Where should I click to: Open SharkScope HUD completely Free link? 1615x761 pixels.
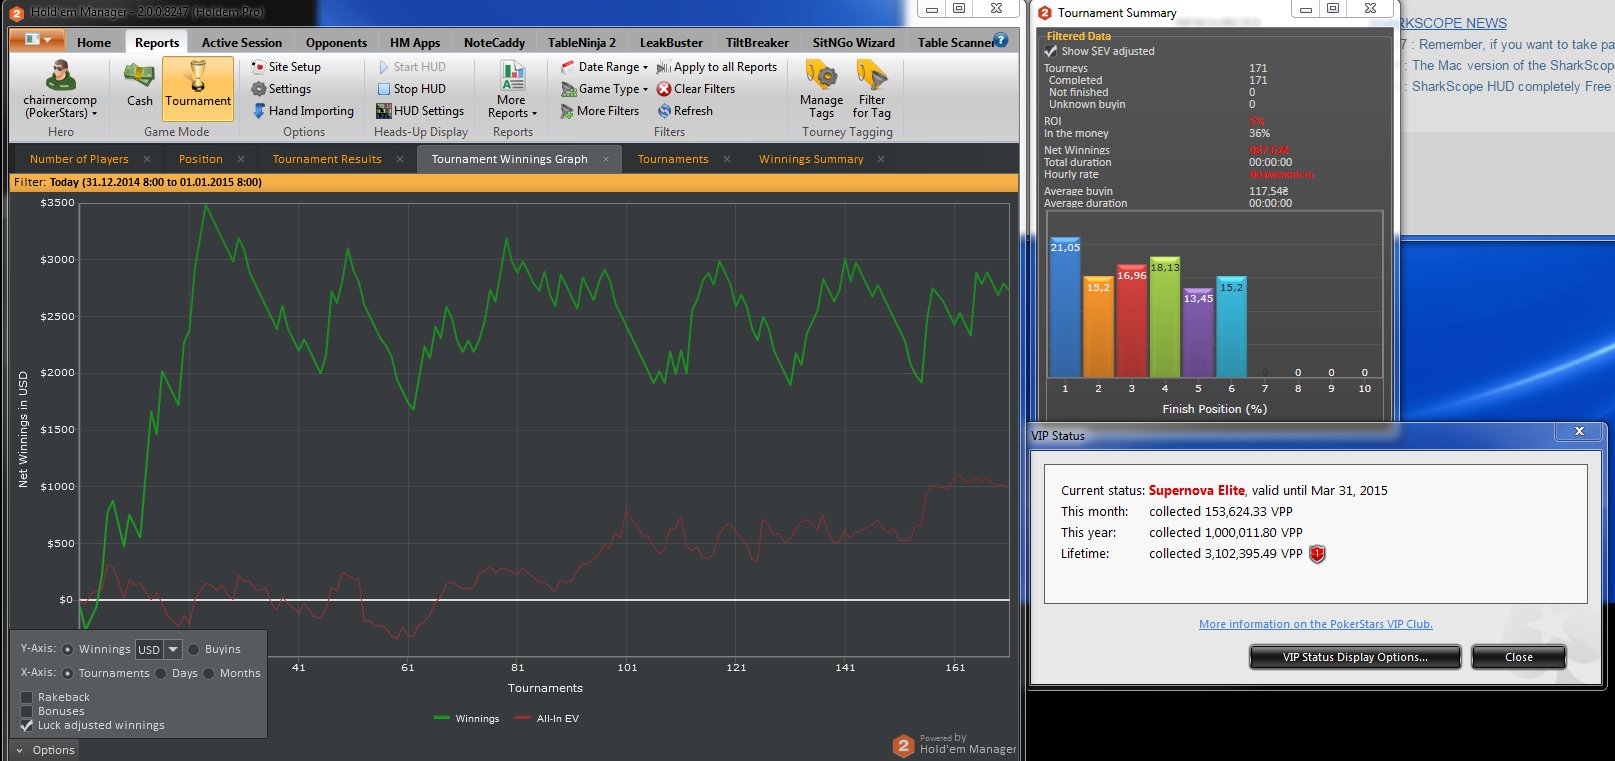pyautogui.click(x=1511, y=87)
